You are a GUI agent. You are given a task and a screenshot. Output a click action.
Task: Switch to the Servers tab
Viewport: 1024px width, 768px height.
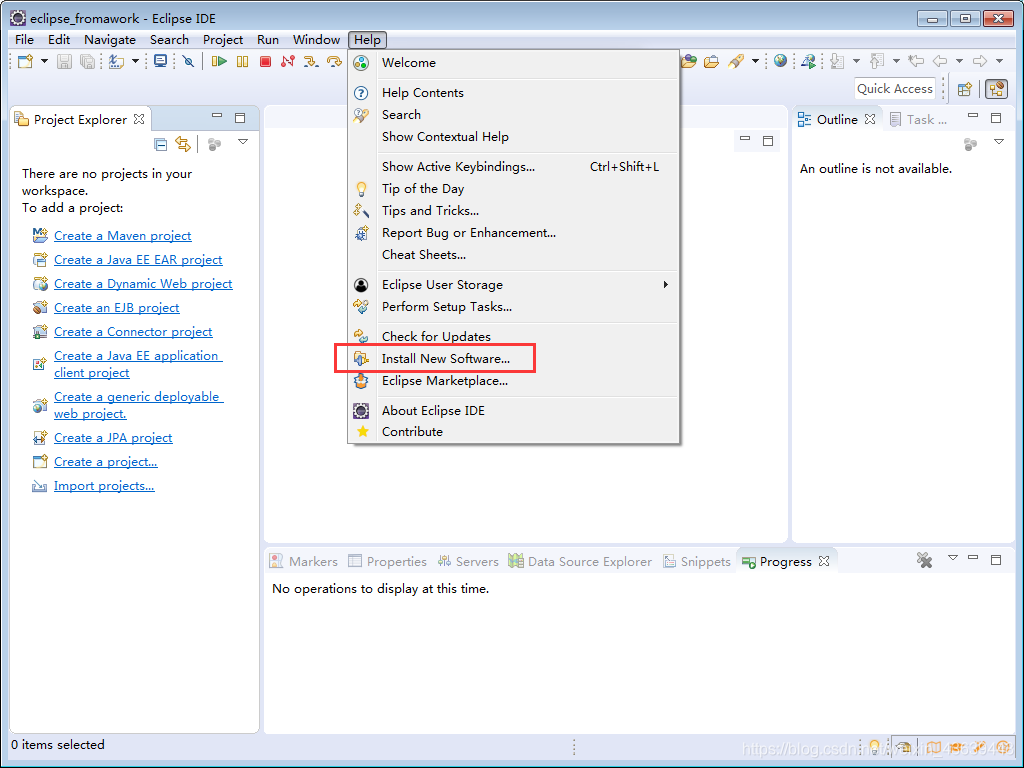tap(468, 562)
